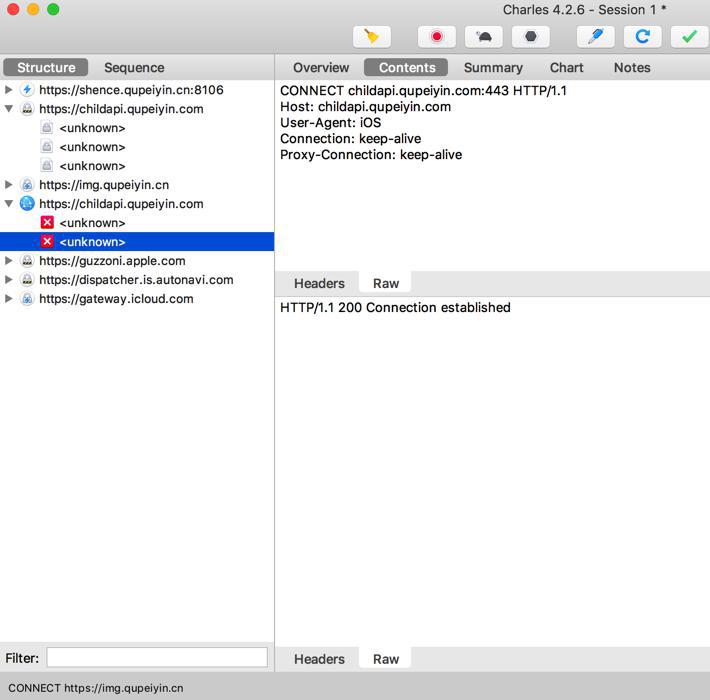Image resolution: width=710 pixels, height=700 pixels.
Task: Click the blue pen Compose icon
Action: (595, 37)
